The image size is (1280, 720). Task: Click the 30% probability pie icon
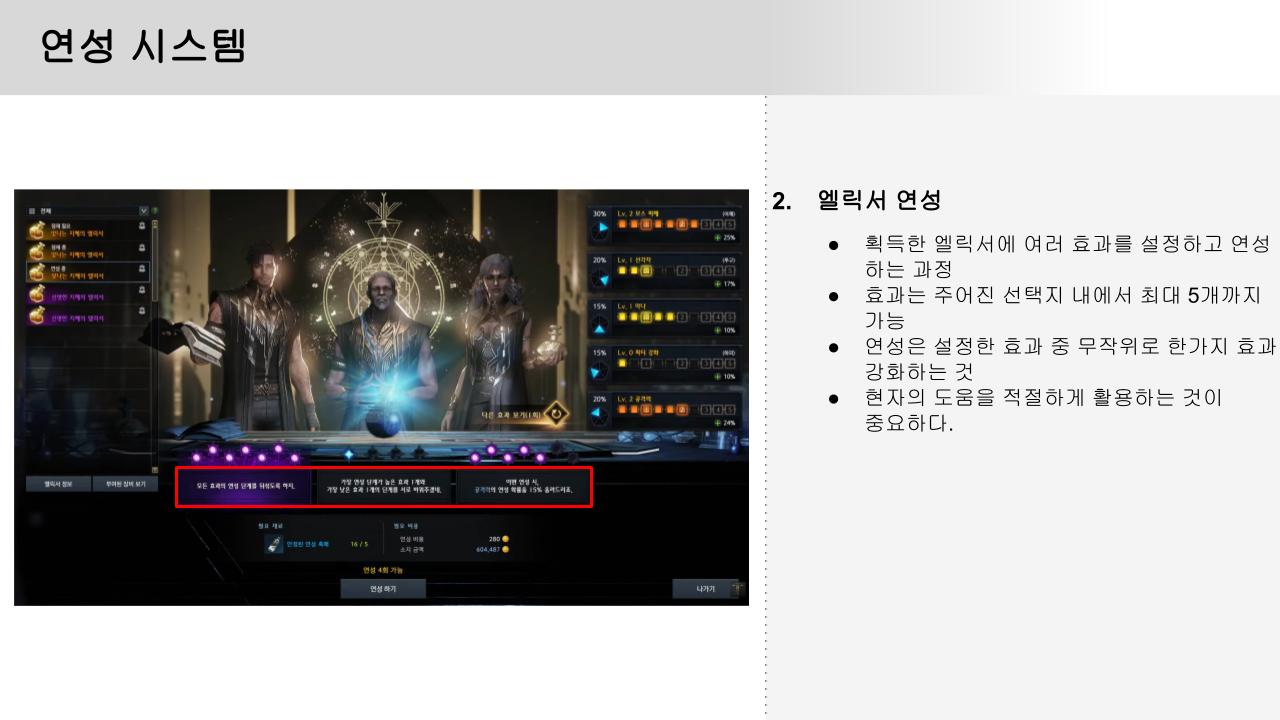[x=600, y=231]
